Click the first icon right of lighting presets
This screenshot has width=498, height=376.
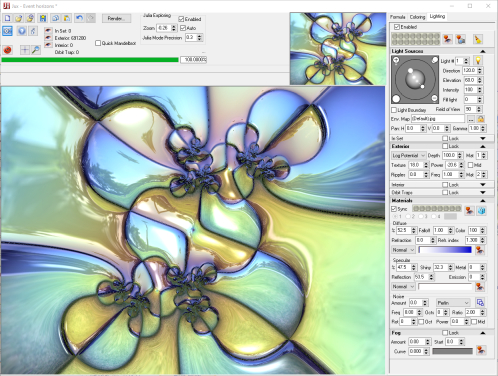(x=448, y=39)
